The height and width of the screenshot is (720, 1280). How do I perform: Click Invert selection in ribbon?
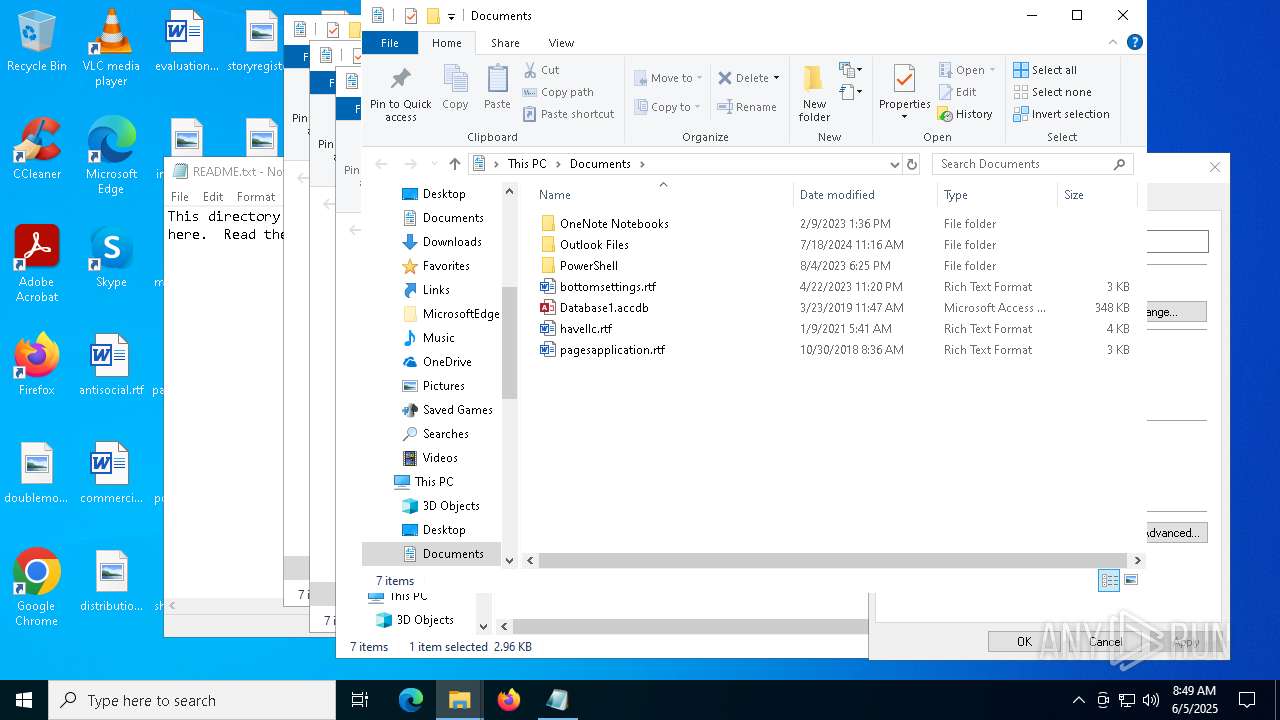point(1061,114)
